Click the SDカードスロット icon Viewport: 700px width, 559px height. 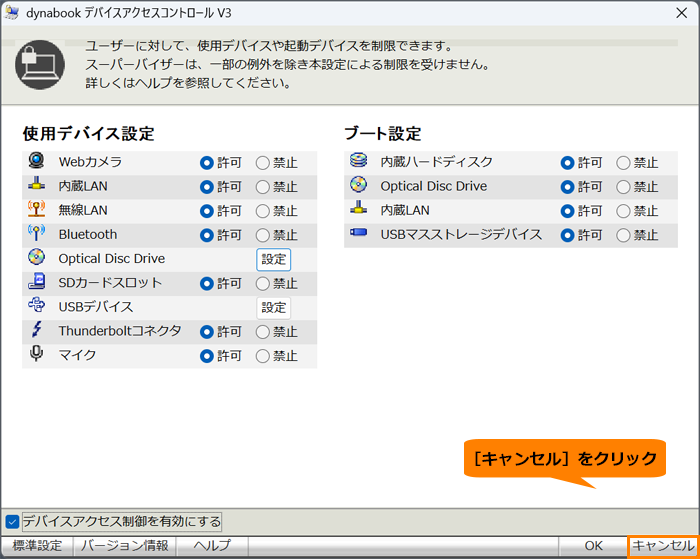[x=36, y=281]
